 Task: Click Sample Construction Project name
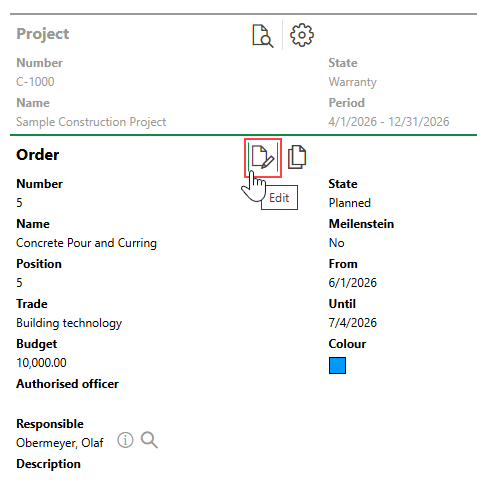coord(91,122)
